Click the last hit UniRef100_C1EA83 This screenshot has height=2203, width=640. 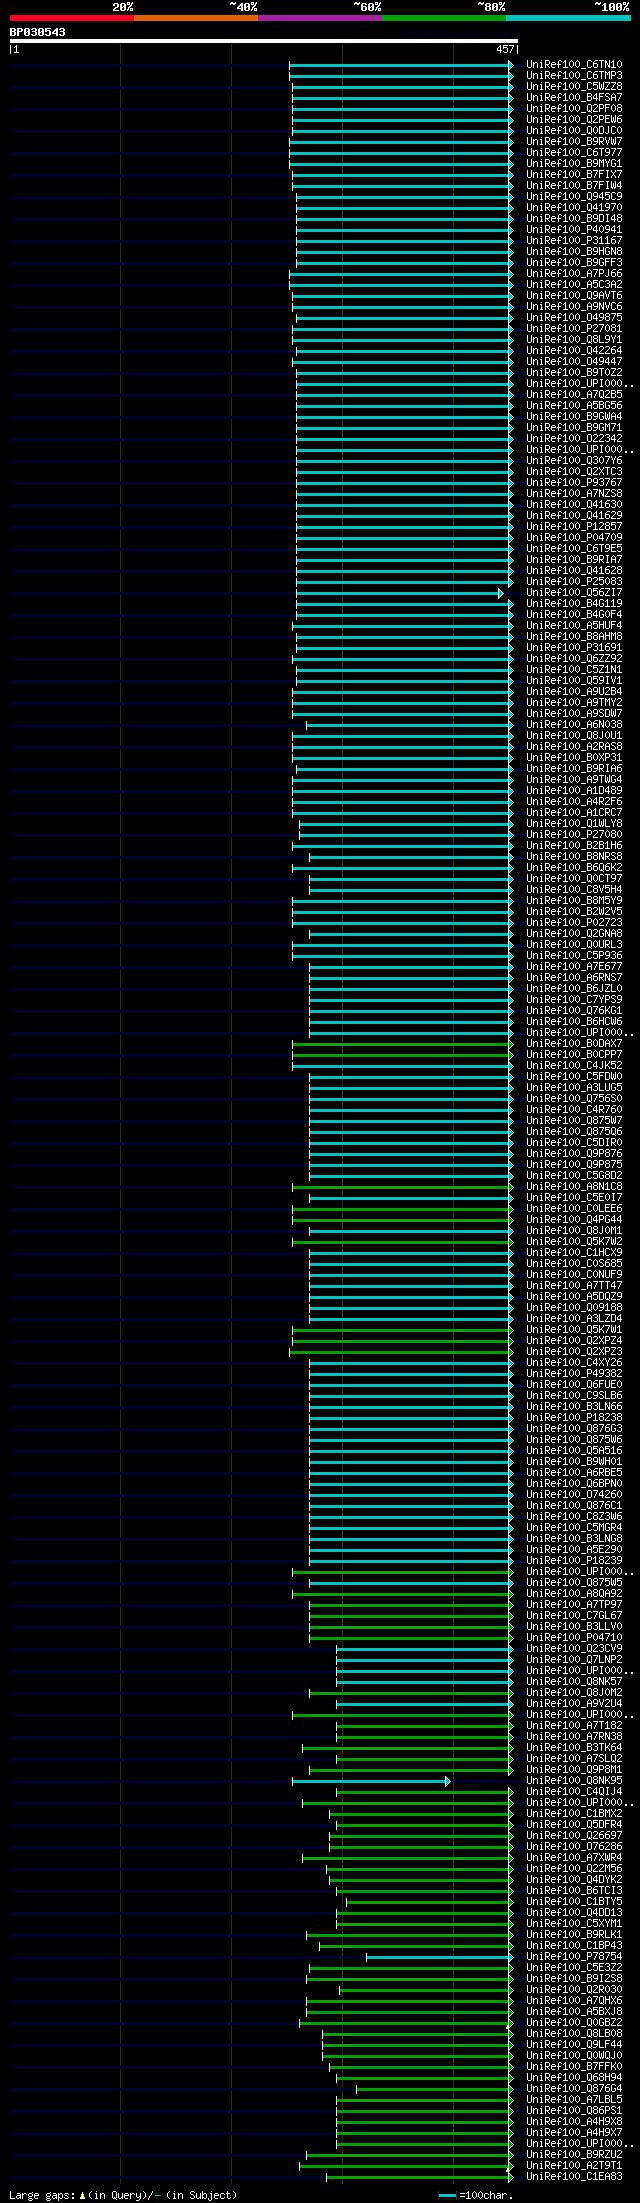point(574,2176)
